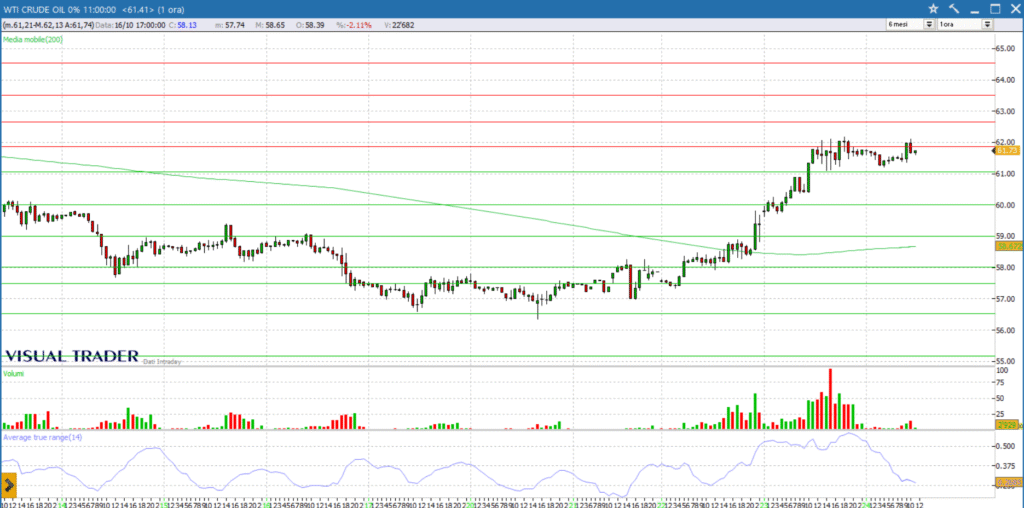Click the volume value tag on right axis

(x=1006, y=425)
